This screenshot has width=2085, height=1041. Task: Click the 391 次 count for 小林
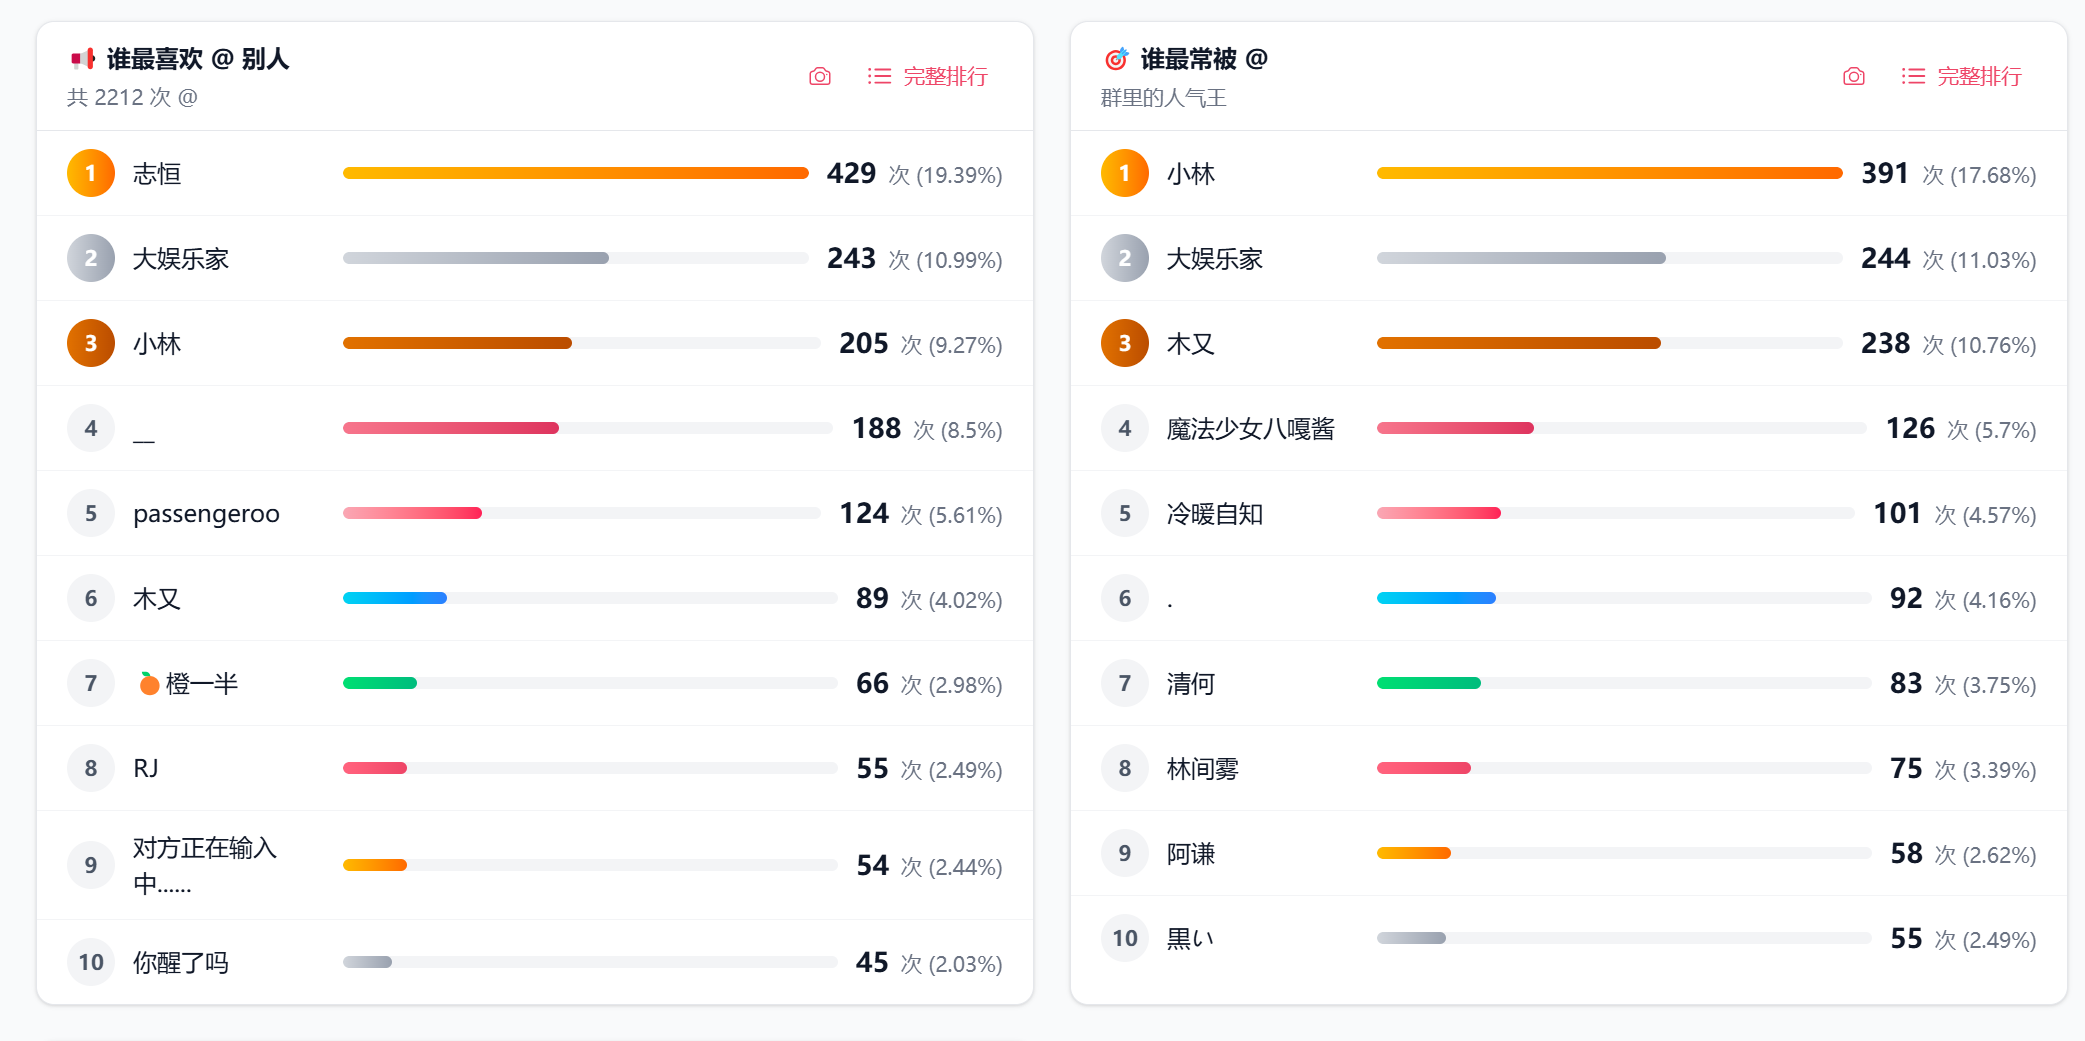click(x=1886, y=174)
